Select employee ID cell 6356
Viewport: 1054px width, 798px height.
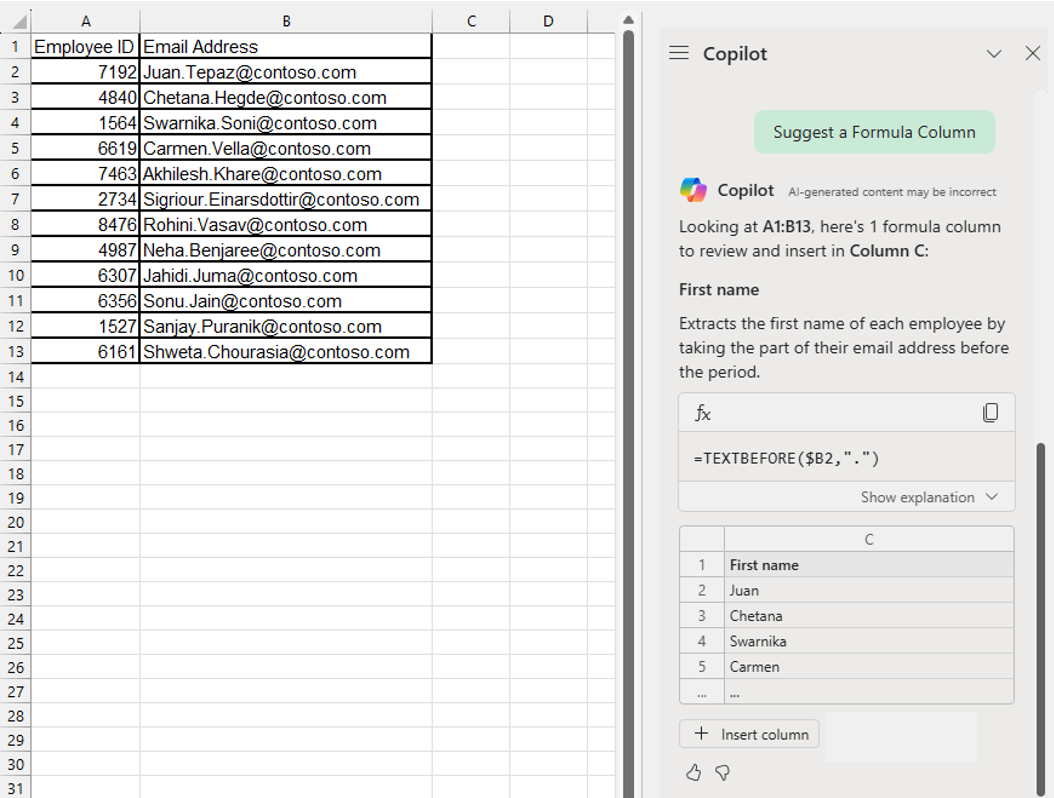[x=85, y=301]
